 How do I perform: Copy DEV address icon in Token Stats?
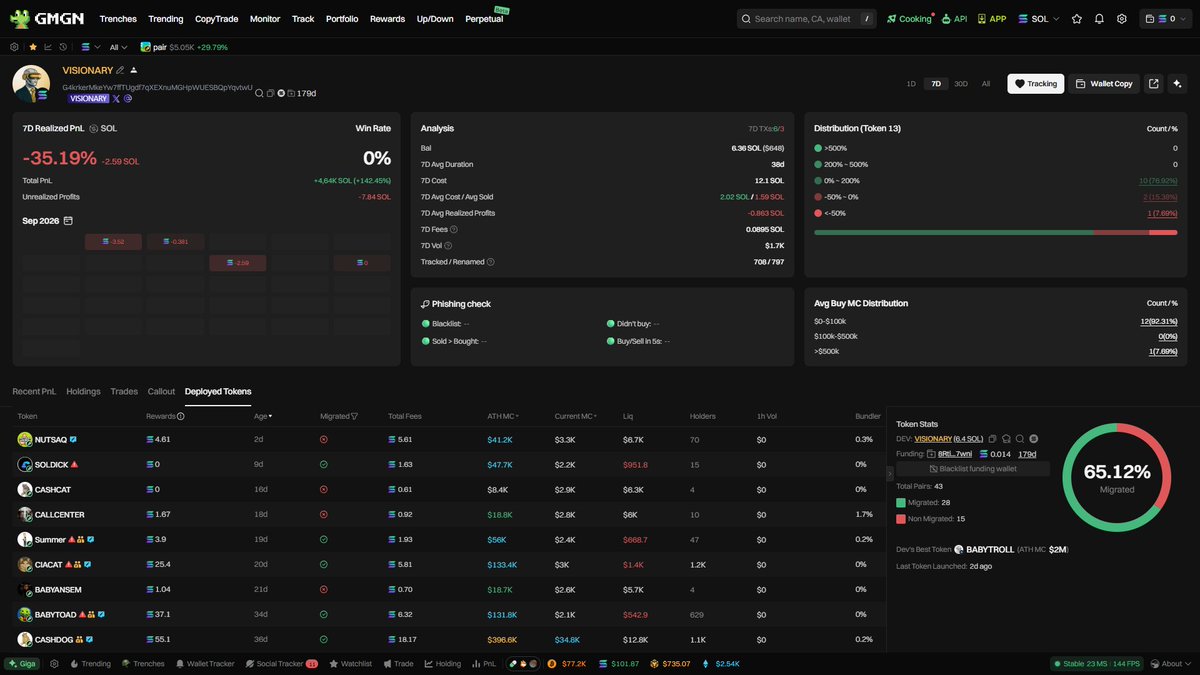coord(992,439)
